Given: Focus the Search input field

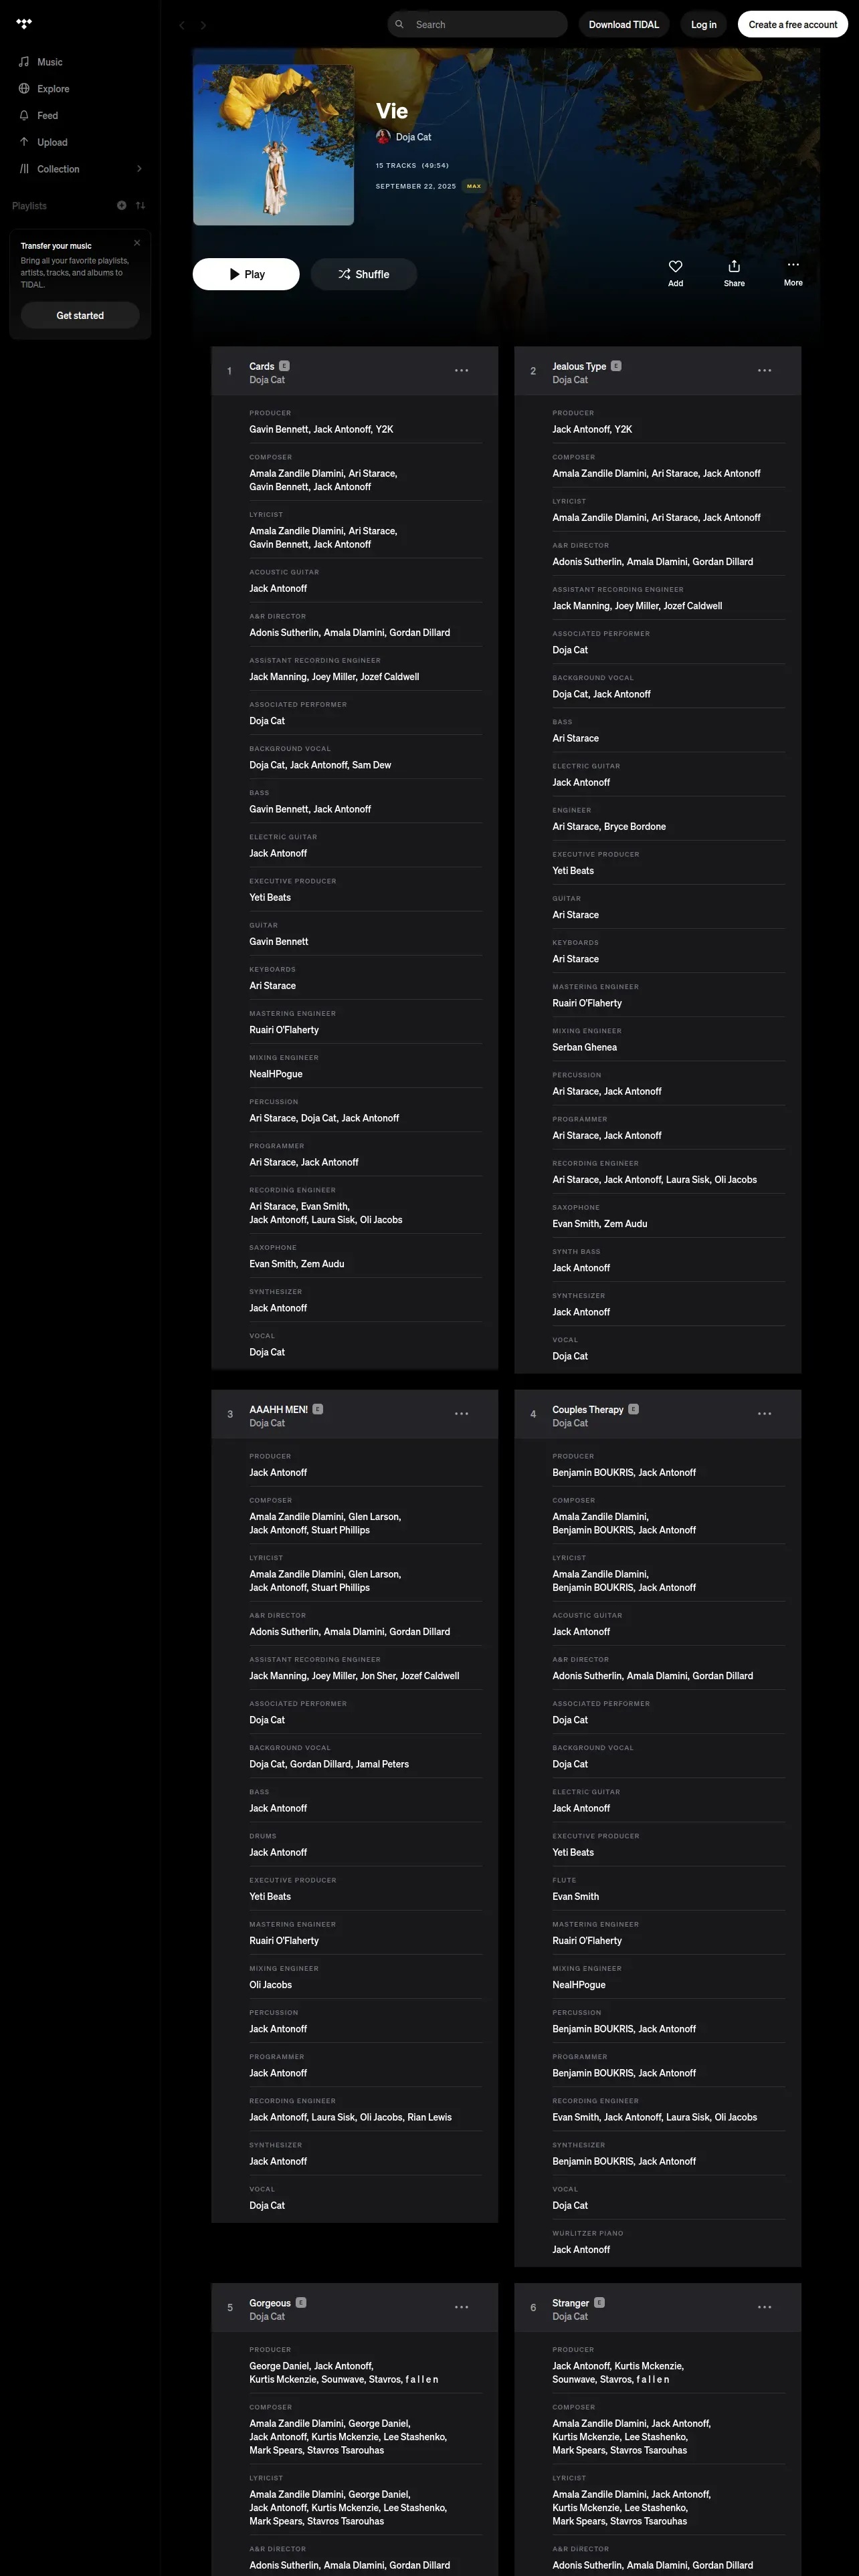Looking at the screenshot, I should pyautogui.click(x=477, y=24).
